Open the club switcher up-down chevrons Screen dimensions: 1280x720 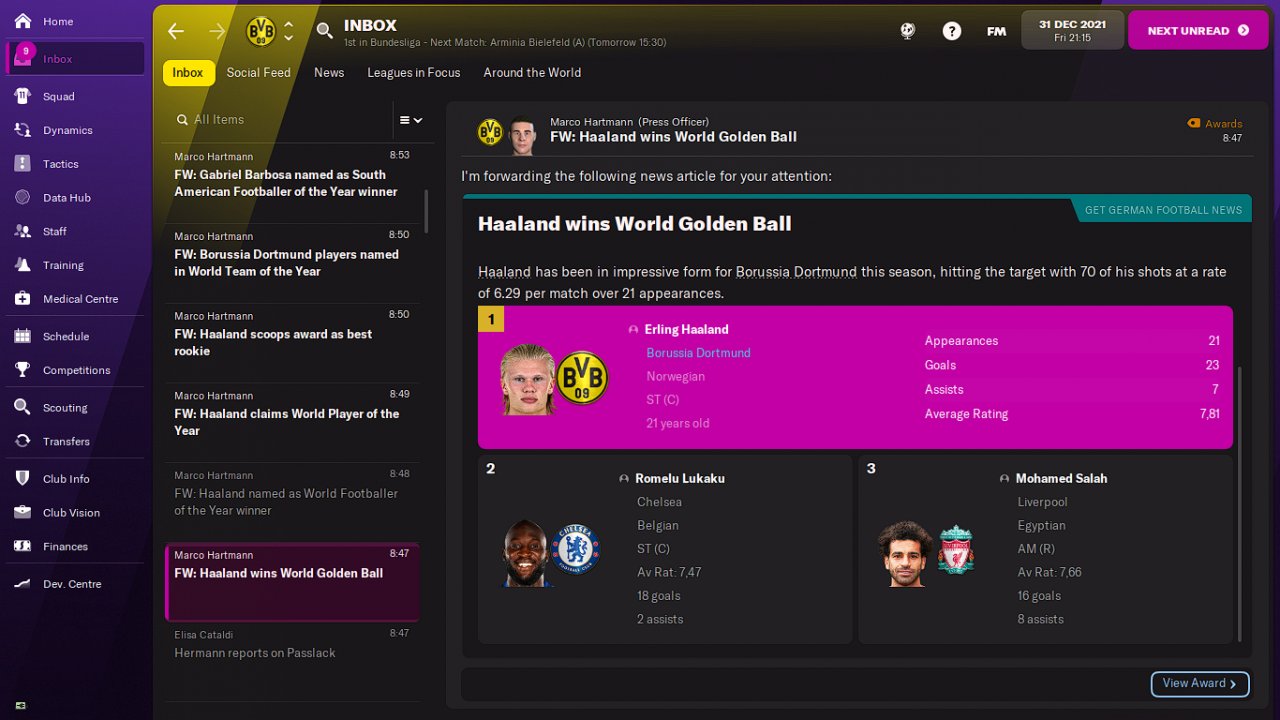(289, 31)
